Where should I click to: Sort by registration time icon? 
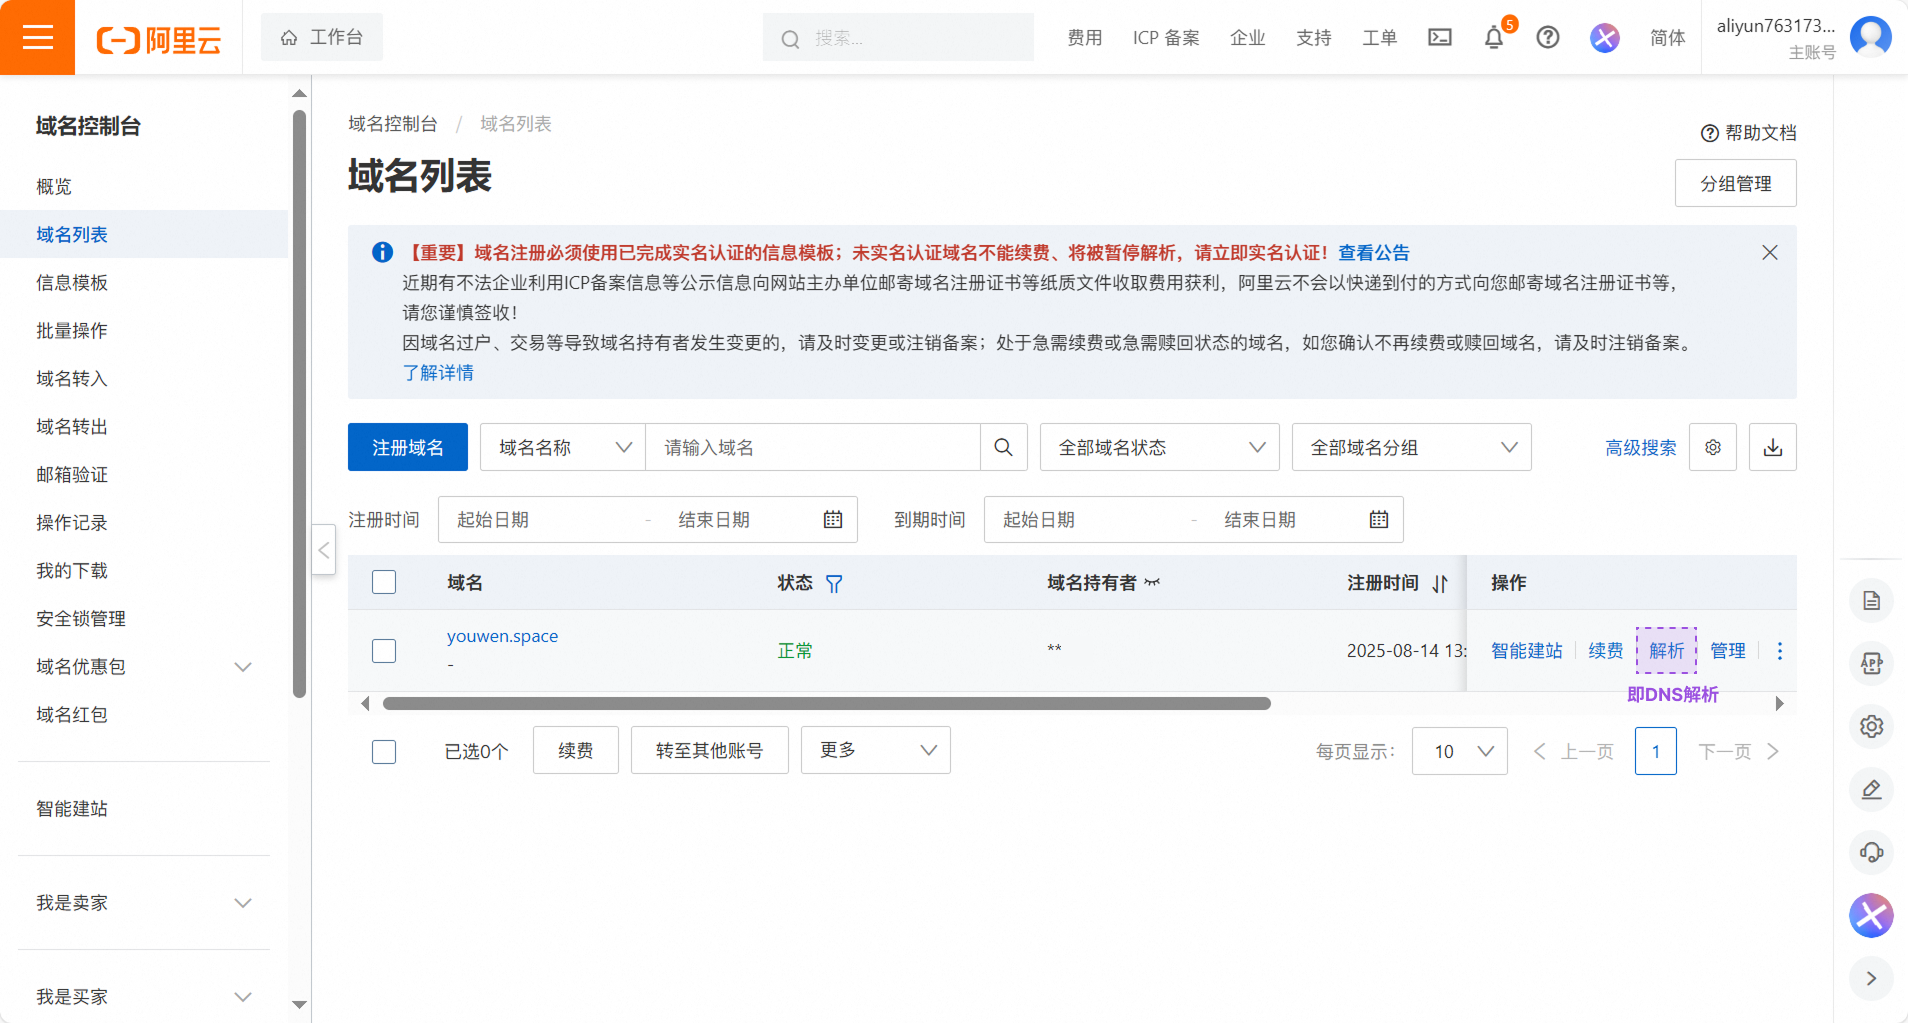click(1440, 584)
